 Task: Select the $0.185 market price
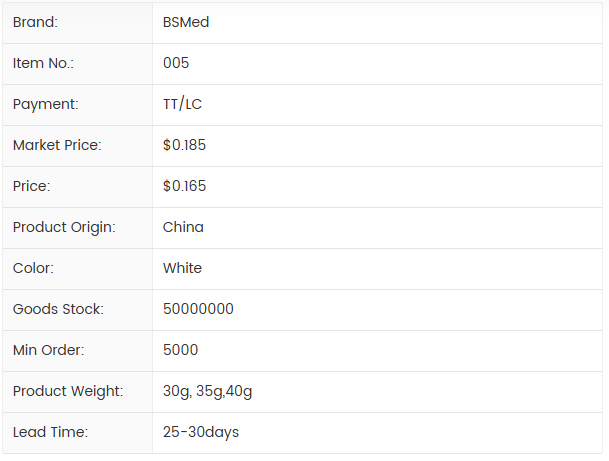pos(184,145)
